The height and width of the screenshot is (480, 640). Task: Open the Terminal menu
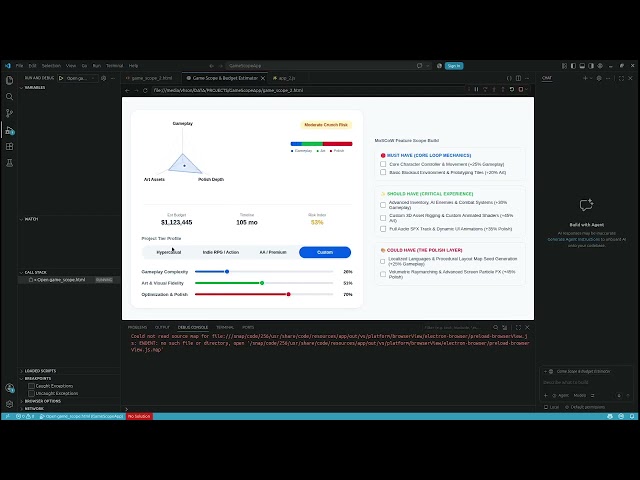(x=114, y=66)
